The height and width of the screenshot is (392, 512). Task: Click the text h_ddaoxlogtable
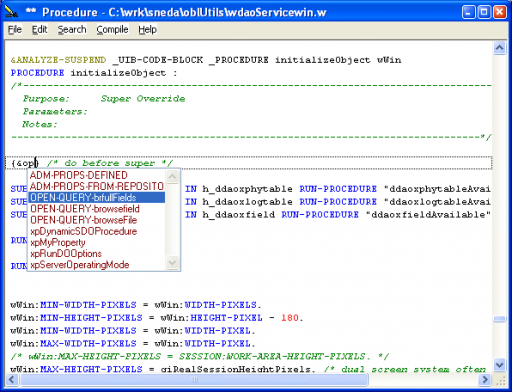(x=247, y=202)
